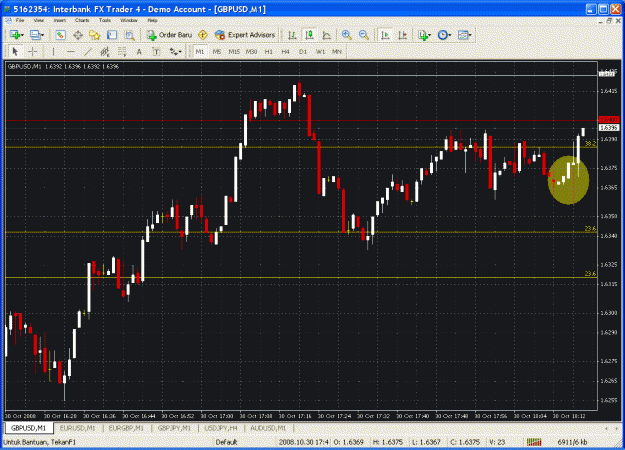
Task: Switch timeframe to M5
Action: [217, 51]
